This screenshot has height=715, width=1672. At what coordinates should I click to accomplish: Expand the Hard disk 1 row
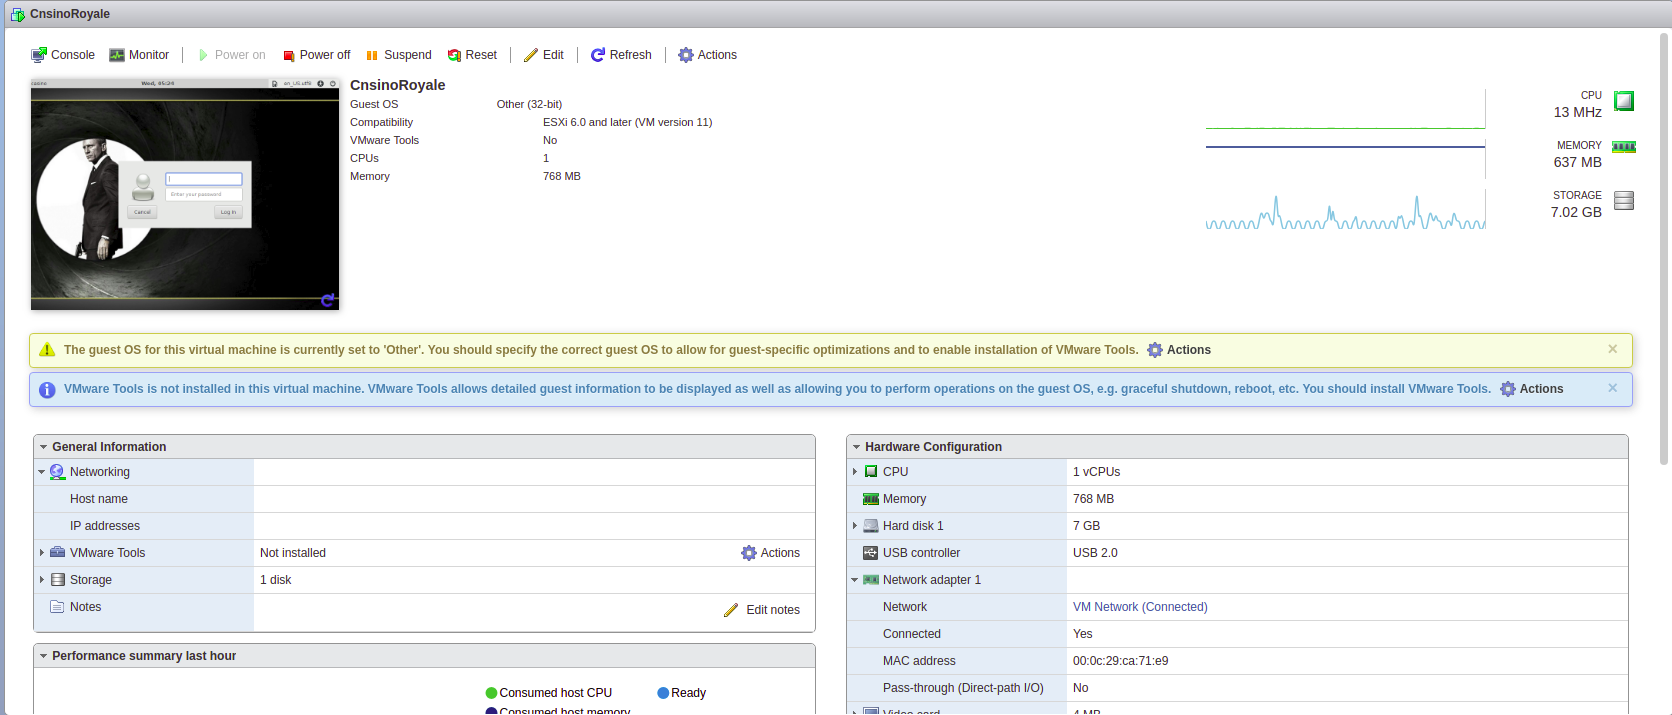pyautogui.click(x=855, y=526)
